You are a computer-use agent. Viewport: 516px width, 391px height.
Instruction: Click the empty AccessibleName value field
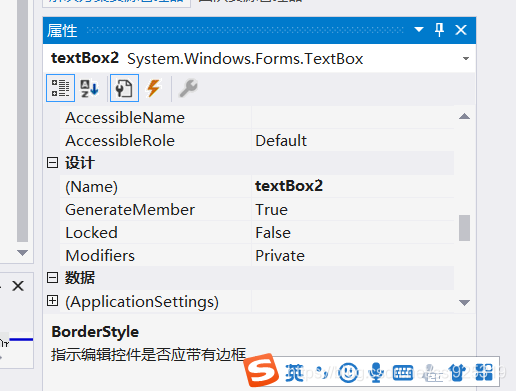[353, 118]
